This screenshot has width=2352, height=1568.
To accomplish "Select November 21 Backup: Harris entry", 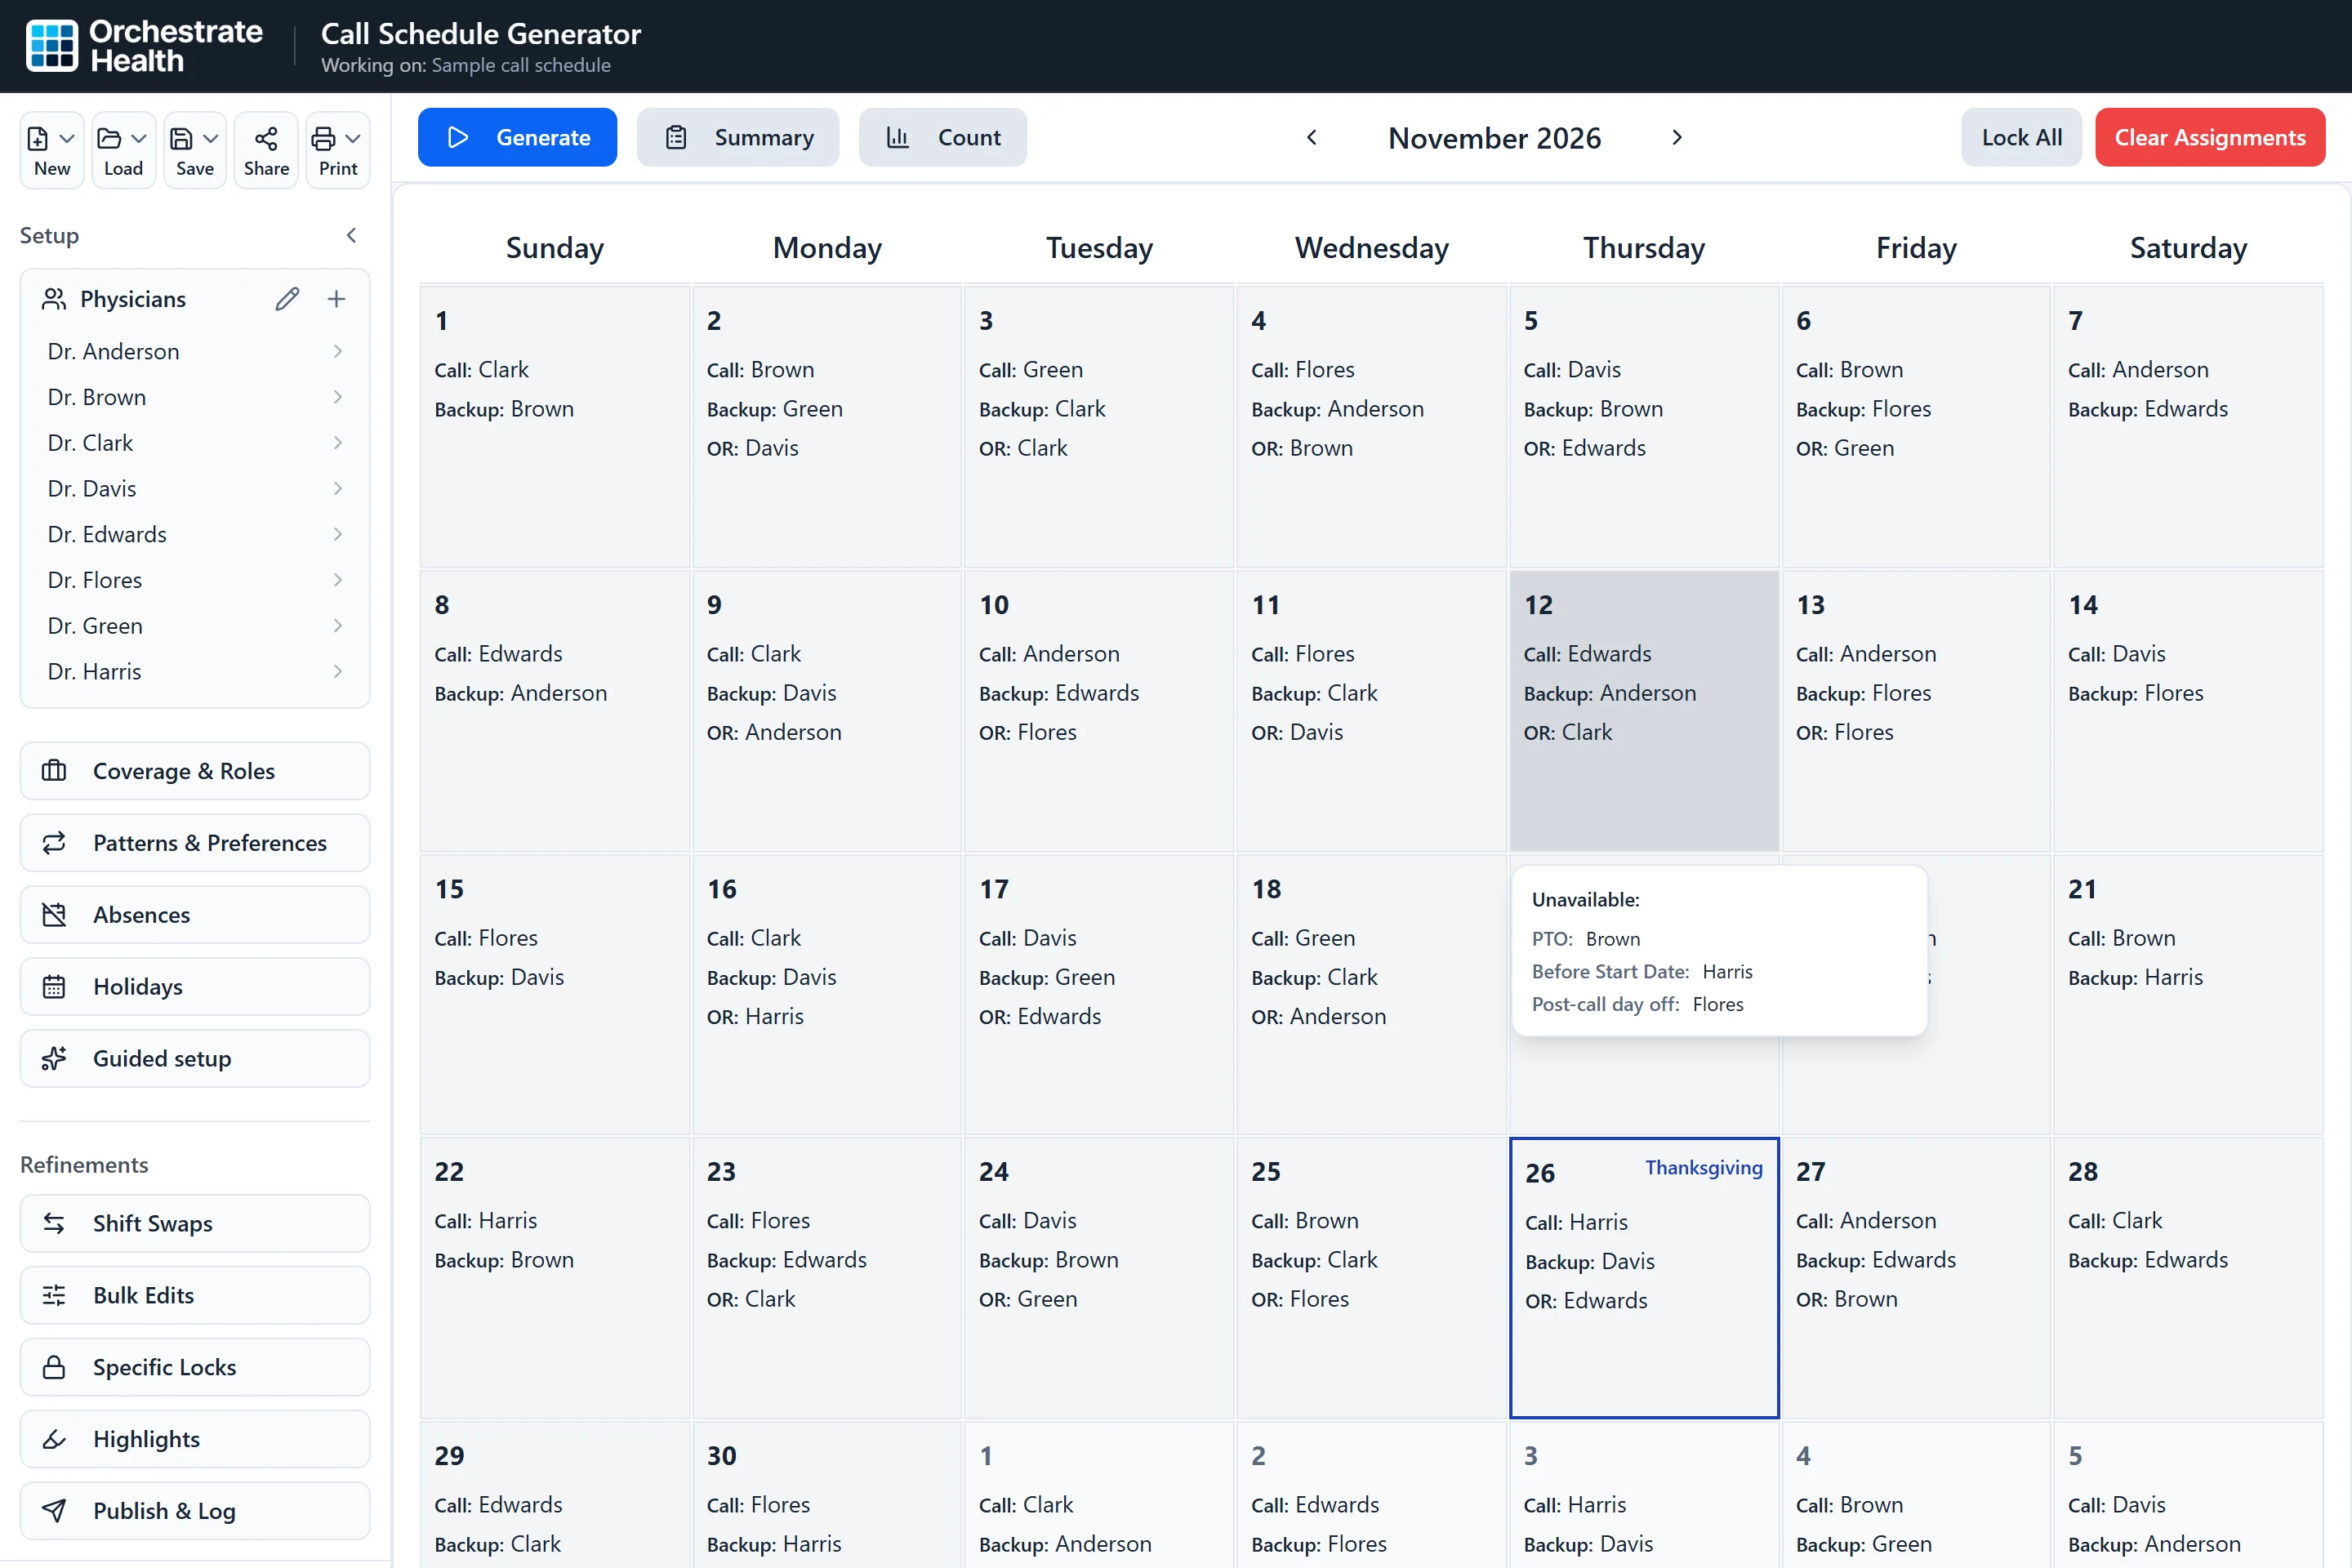I will tap(2135, 978).
